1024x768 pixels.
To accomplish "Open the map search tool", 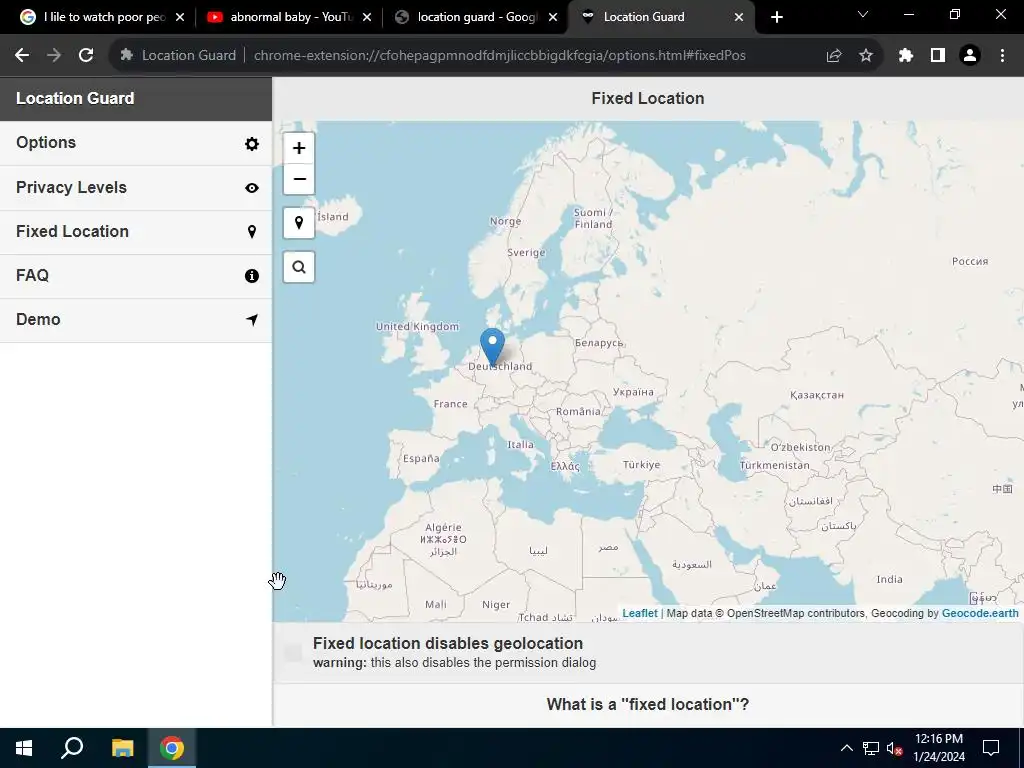I will click(299, 267).
